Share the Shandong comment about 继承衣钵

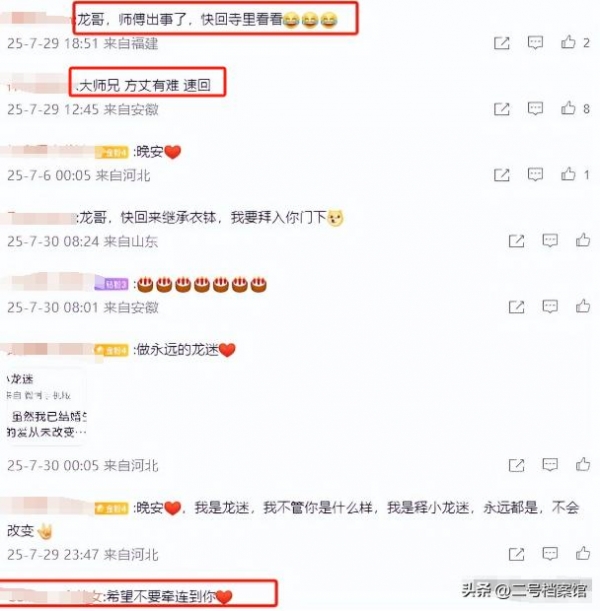click(516, 241)
